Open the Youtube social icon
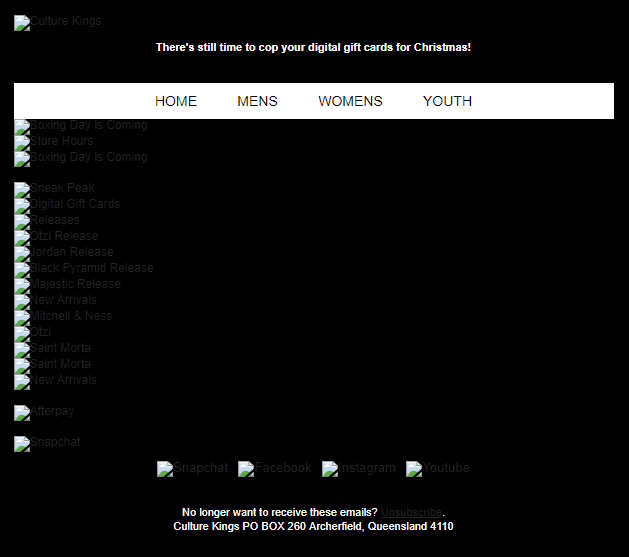 [437, 468]
